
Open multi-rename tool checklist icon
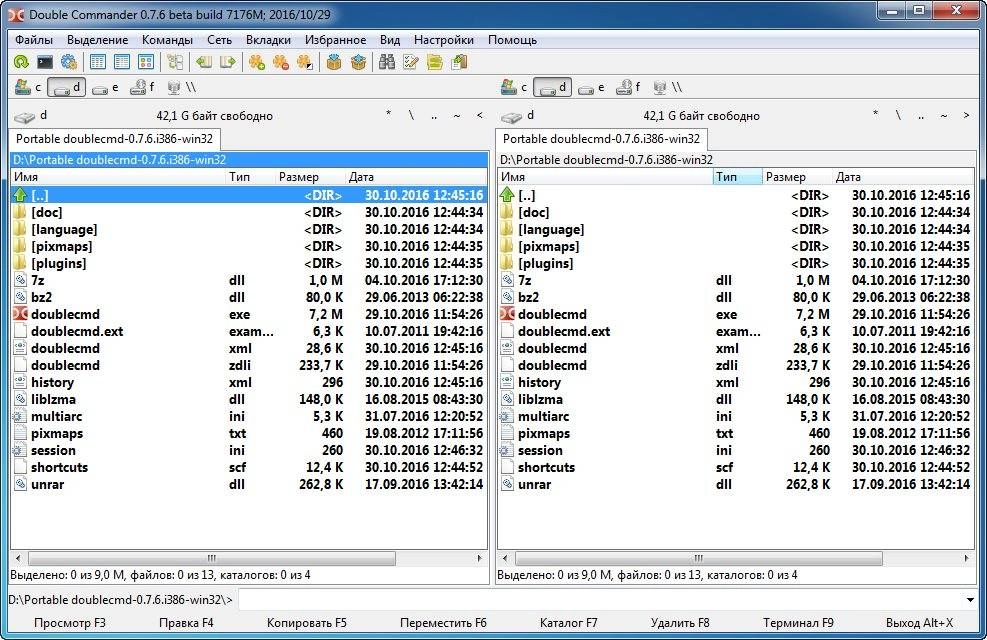pos(410,62)
